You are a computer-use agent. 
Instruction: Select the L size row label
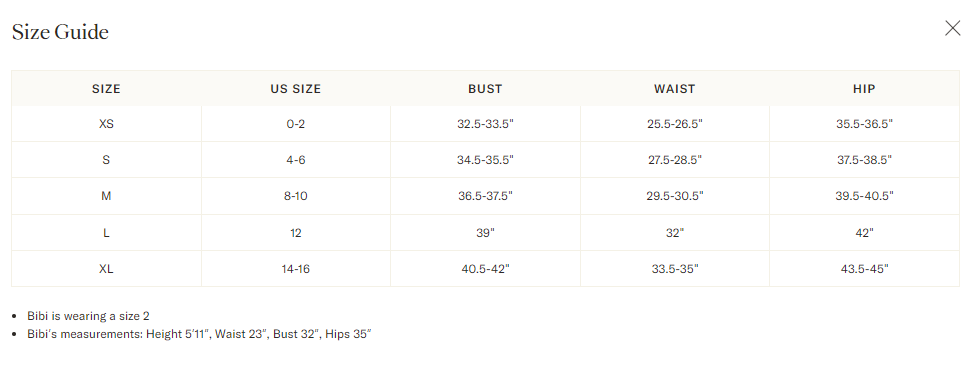(x=107, y=233)
